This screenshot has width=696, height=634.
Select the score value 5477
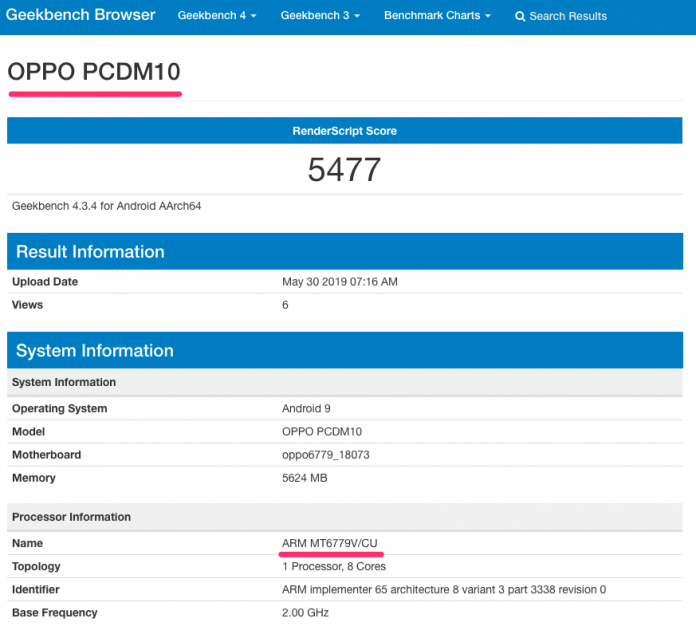344,170
